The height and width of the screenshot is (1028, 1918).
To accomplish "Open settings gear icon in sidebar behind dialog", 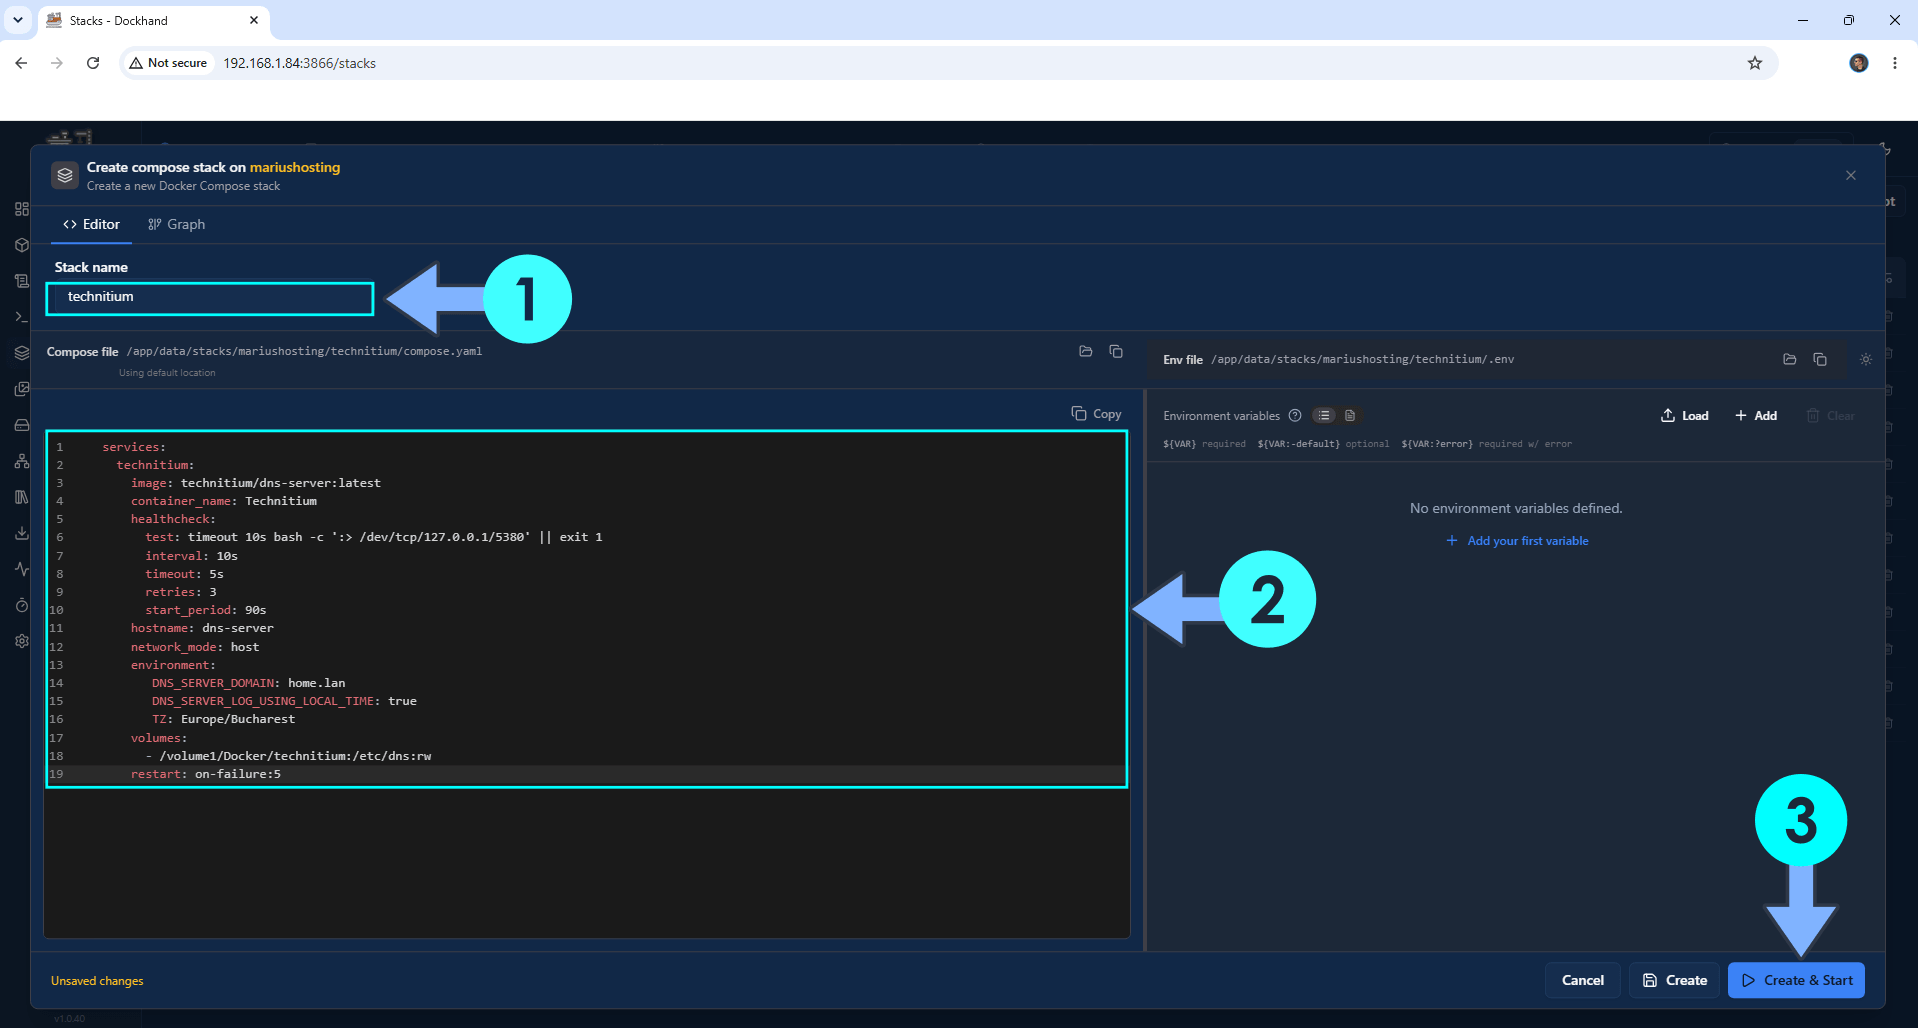I will (x=22, y=641).
